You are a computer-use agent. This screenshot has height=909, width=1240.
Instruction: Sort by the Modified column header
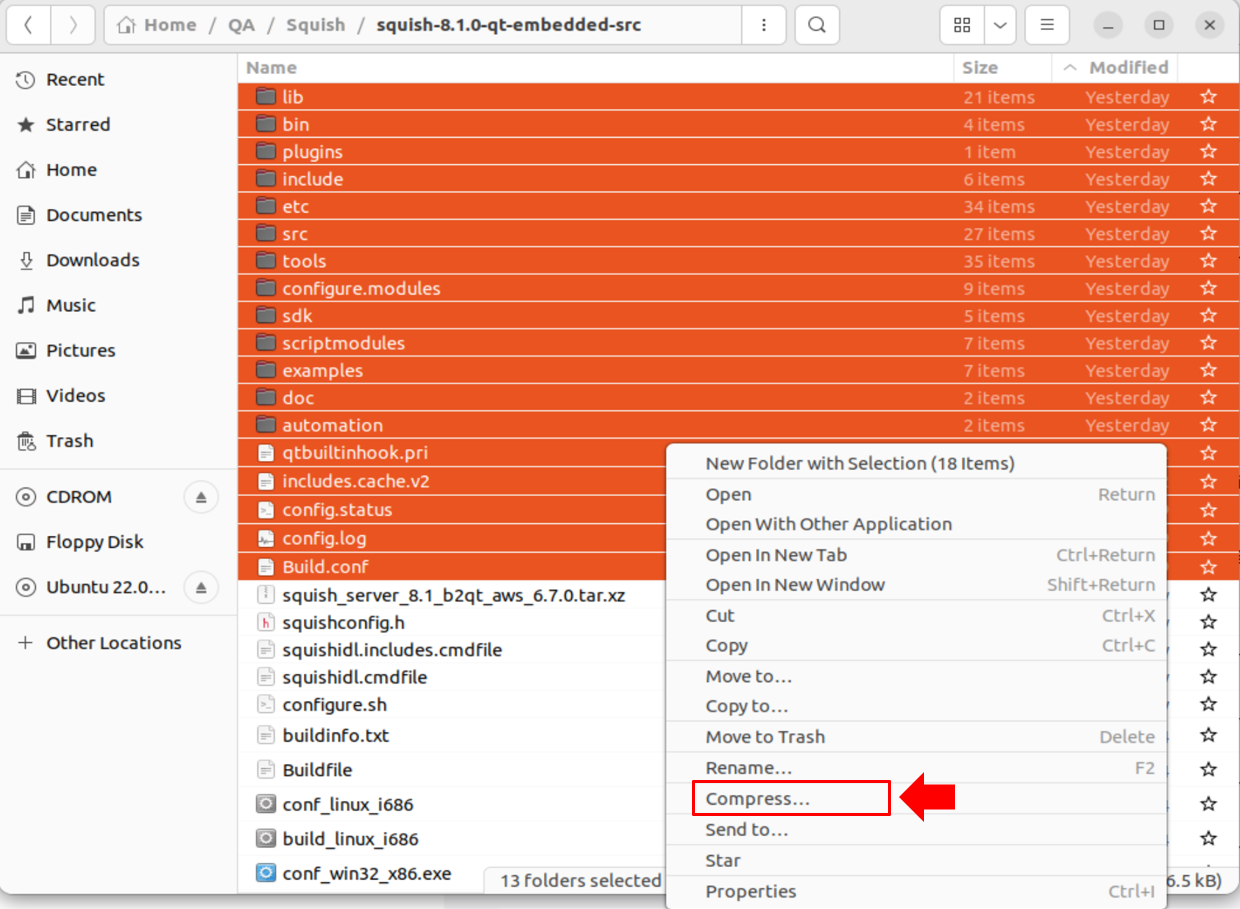coord(1127,68)
